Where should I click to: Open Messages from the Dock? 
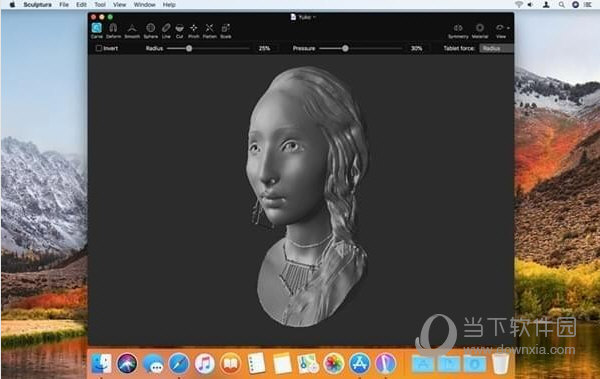[153, 363]
